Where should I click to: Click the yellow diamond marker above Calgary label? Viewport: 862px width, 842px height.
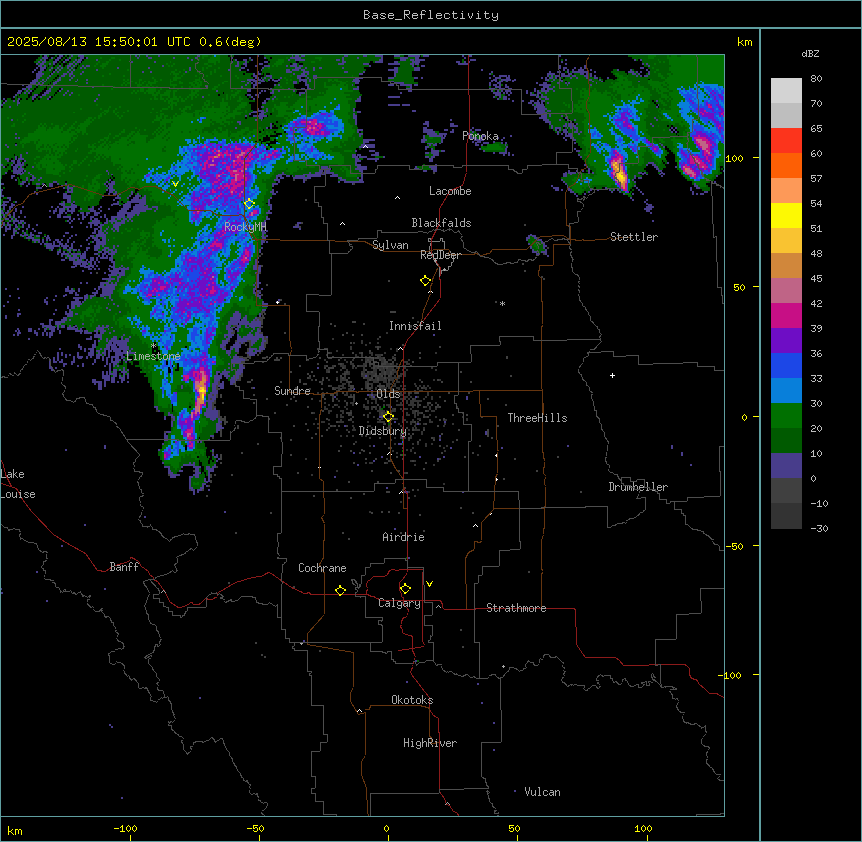(x=405, y=589)
